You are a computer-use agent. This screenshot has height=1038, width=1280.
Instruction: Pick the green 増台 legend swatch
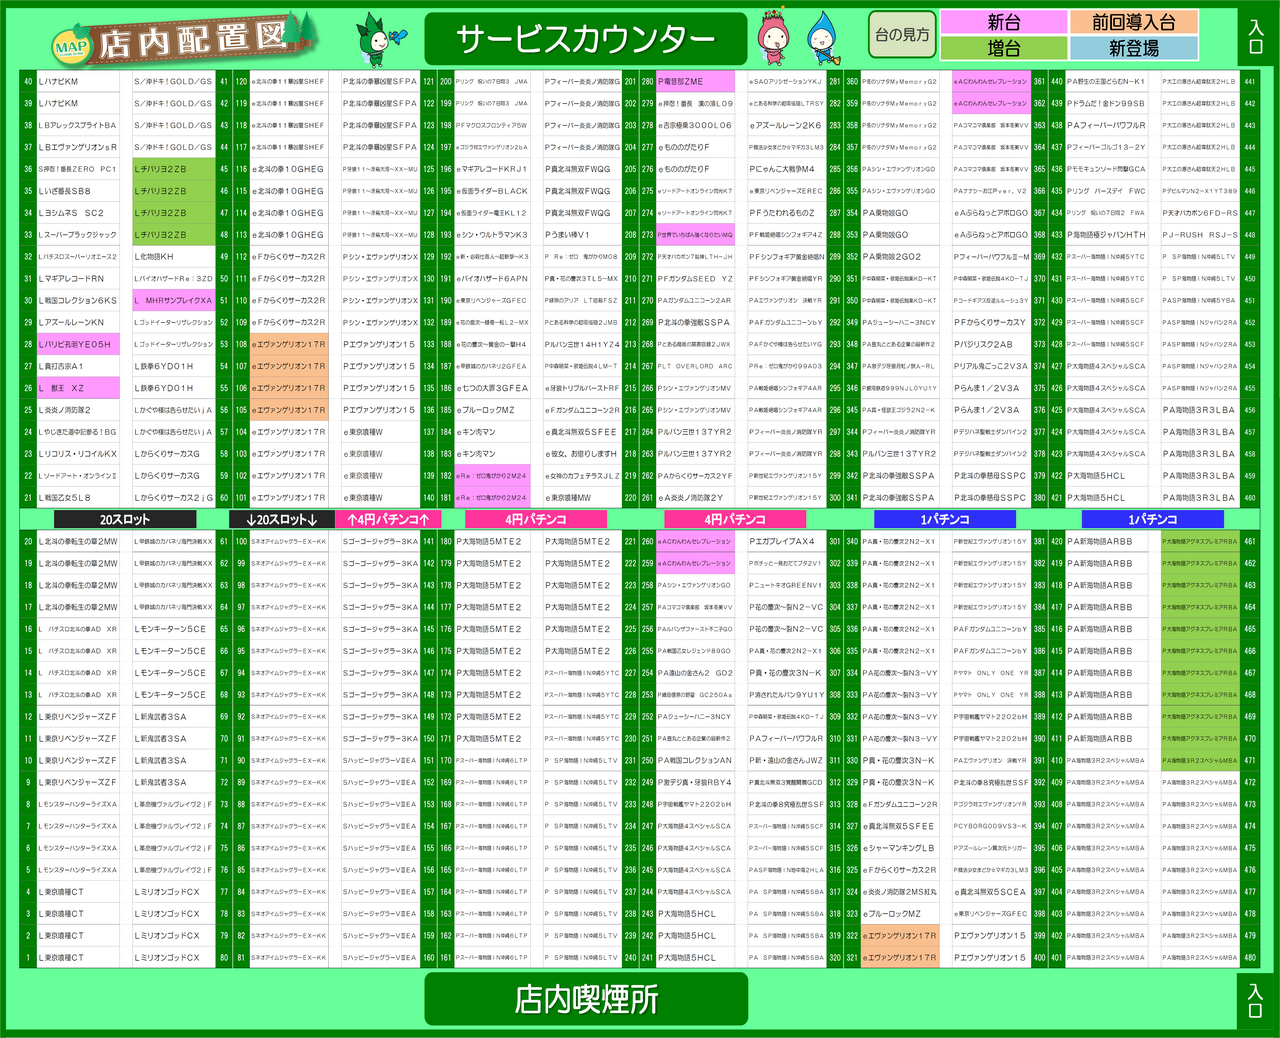point(1003,48)
